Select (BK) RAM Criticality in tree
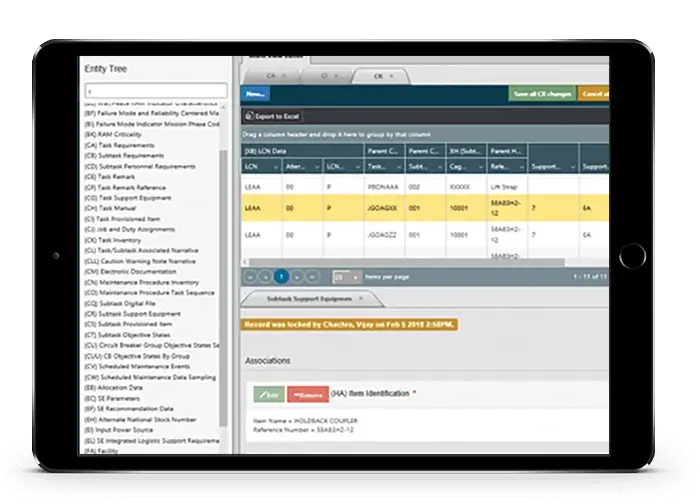 click(x=112, y=134)
